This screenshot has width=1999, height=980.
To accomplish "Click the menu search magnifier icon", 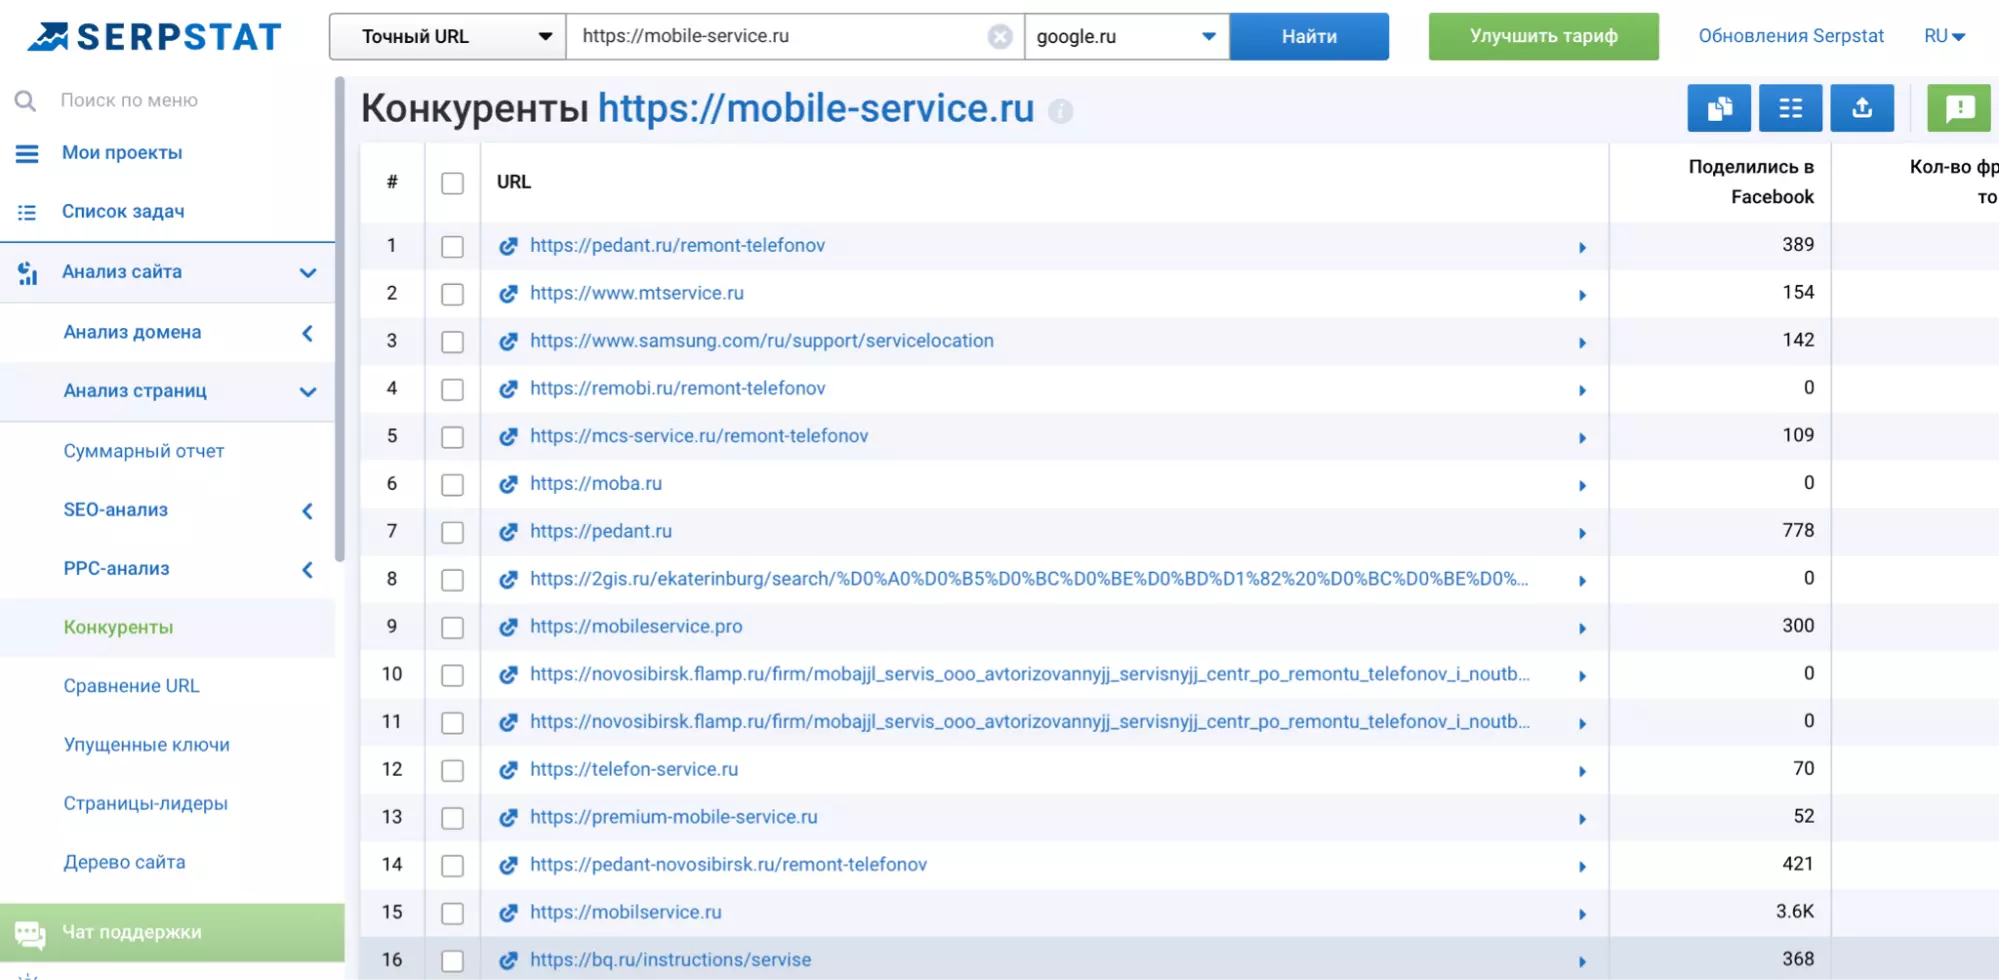I will pyautogui.click(x=25, y=101).
